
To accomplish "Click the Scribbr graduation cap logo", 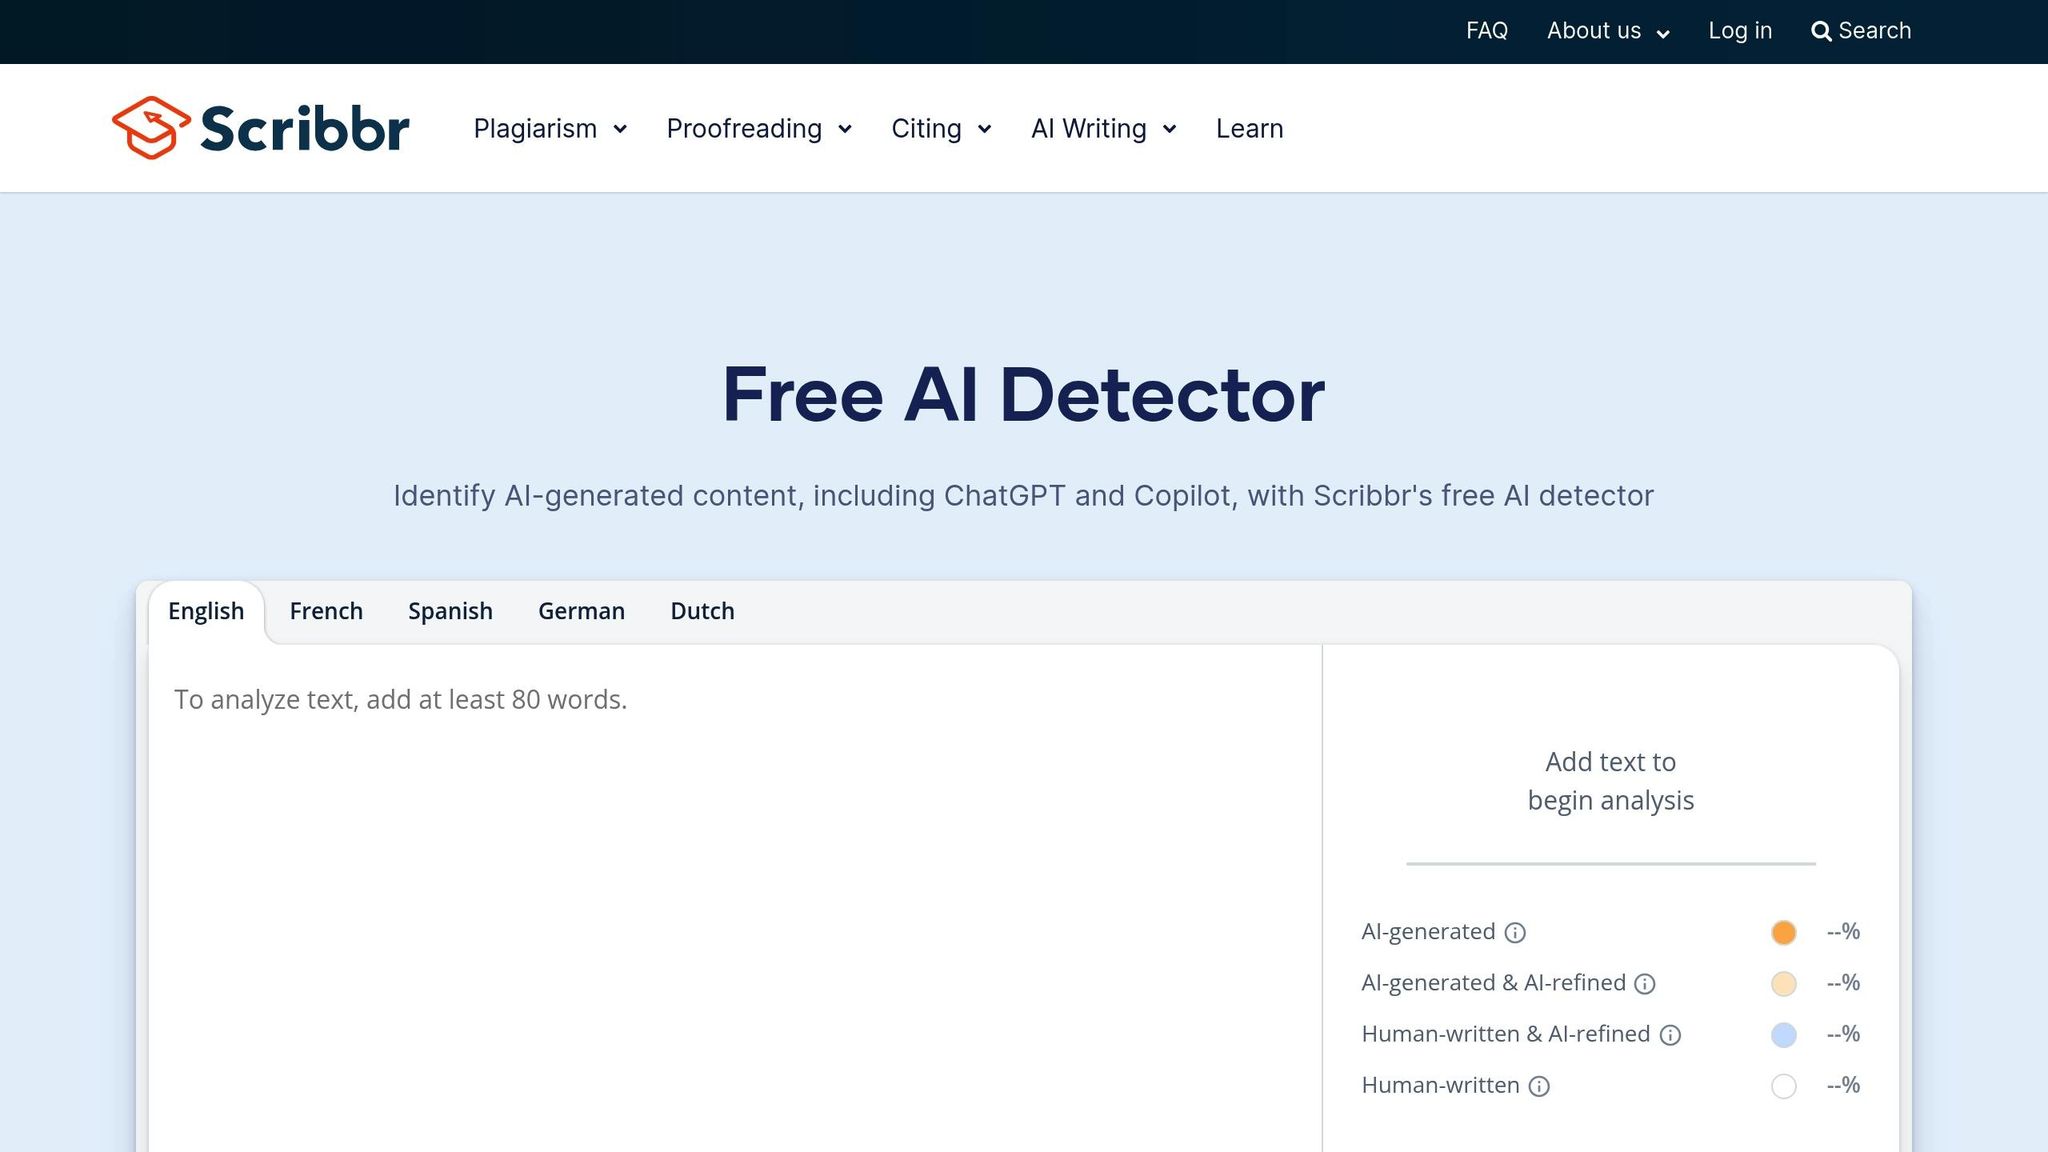I will coord(151,128).
